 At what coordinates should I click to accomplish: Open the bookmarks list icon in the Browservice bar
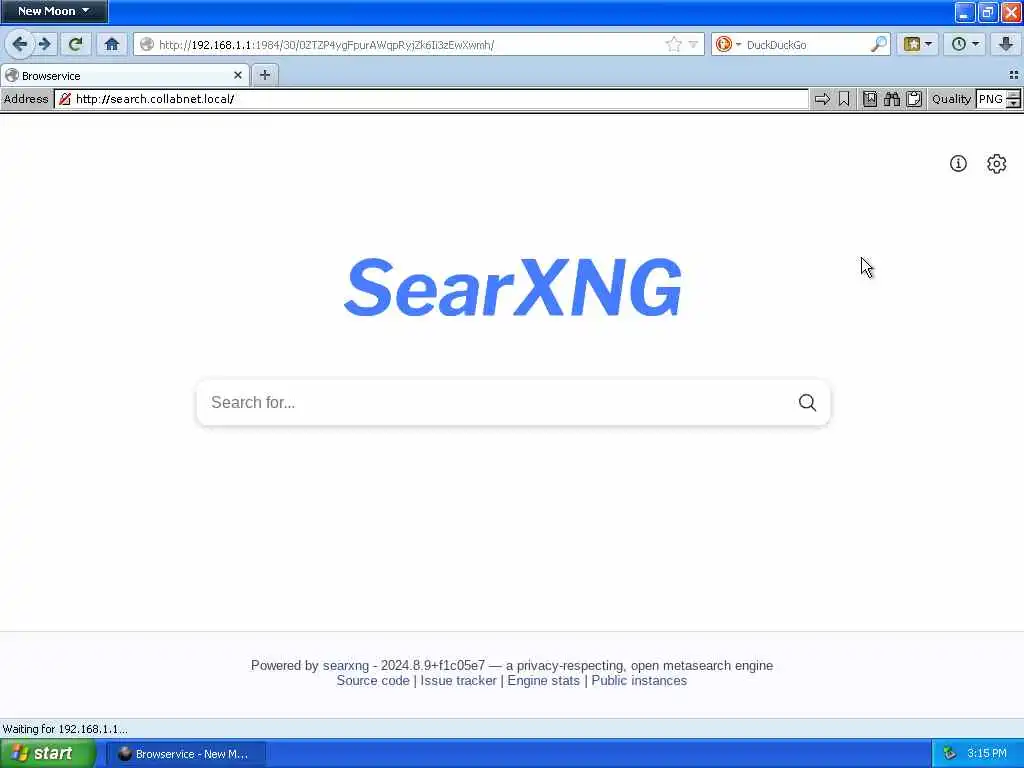point(870,99)
